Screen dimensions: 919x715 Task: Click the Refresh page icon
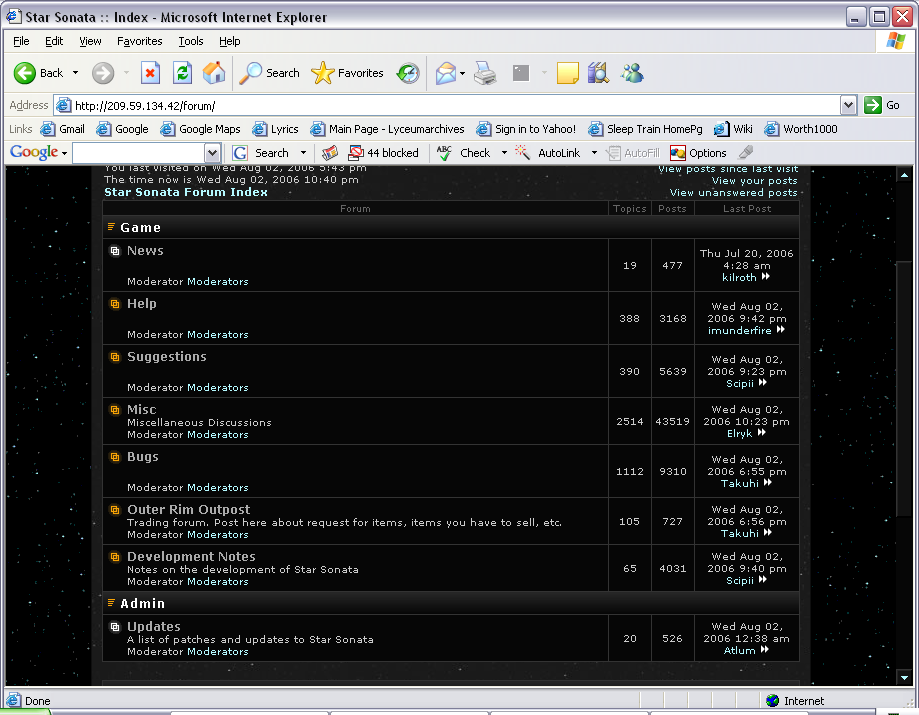click(182, 73)
